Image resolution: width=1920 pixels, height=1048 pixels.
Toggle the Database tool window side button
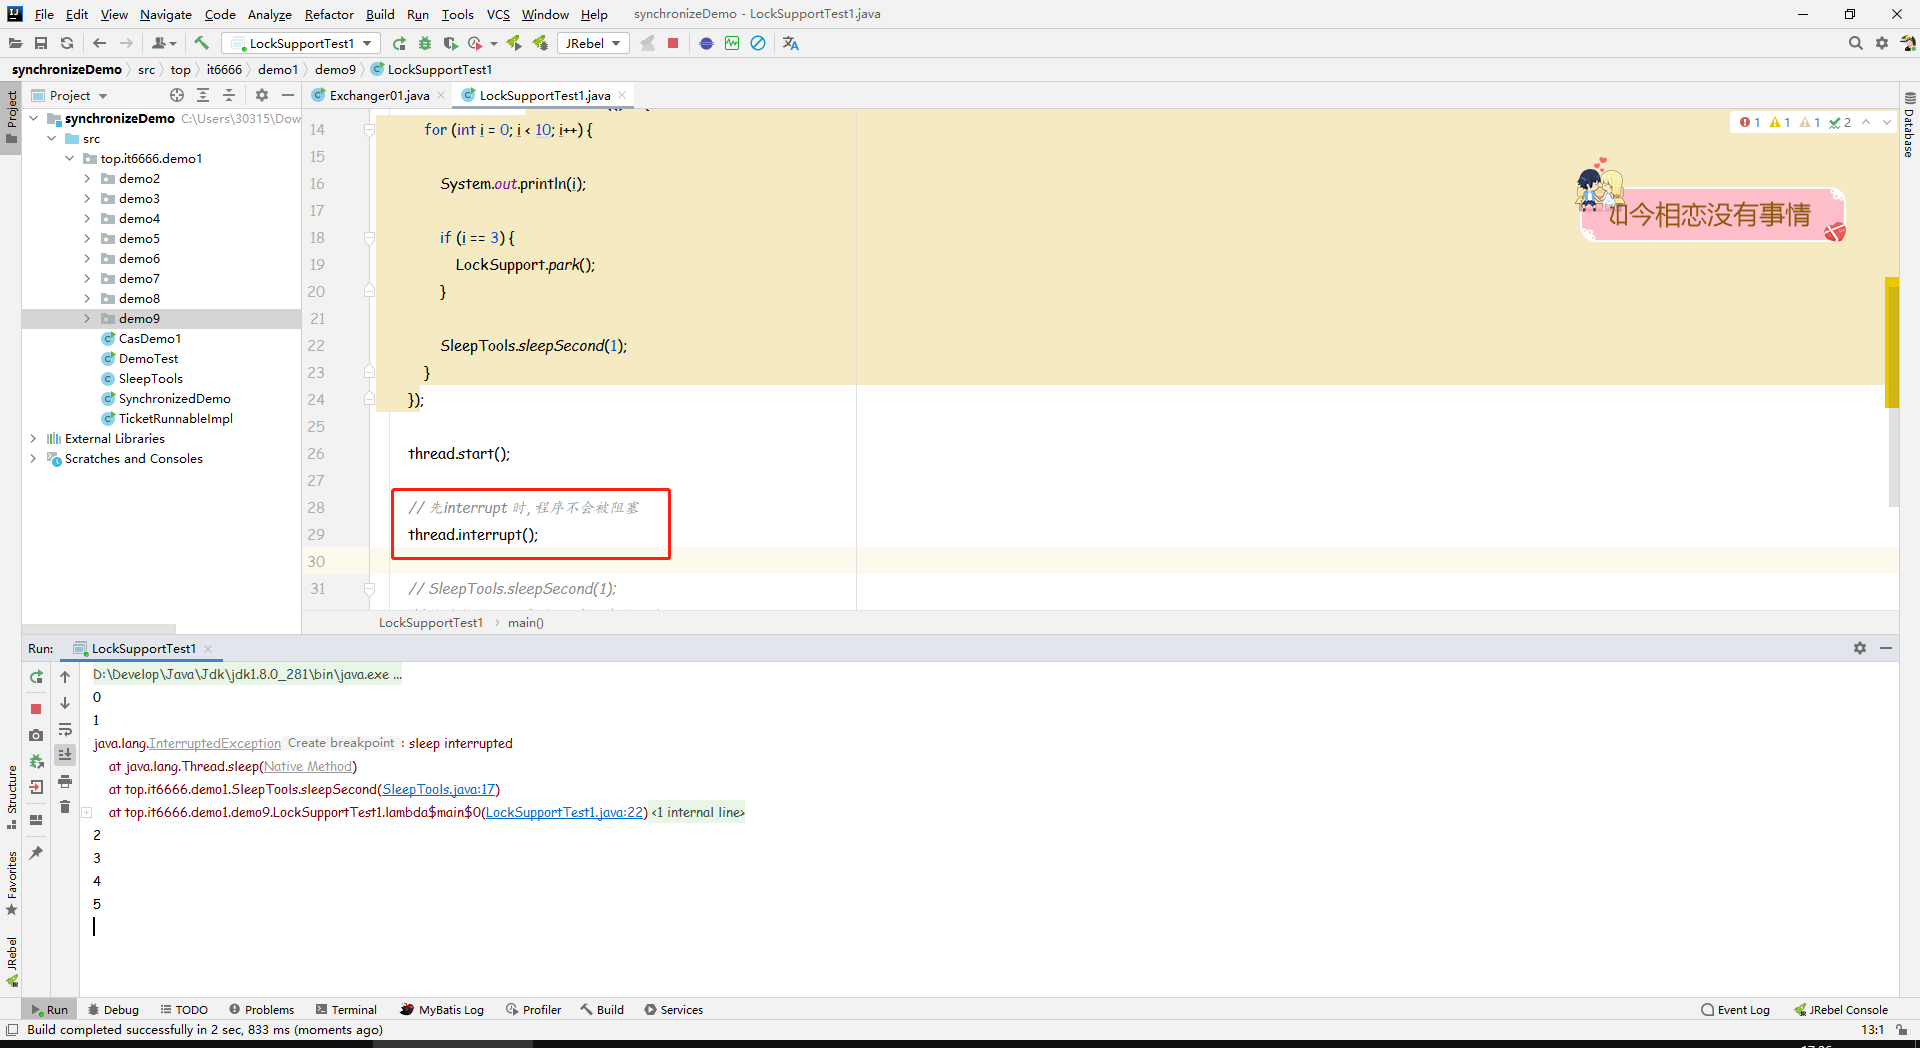(x=1909, y=125)
